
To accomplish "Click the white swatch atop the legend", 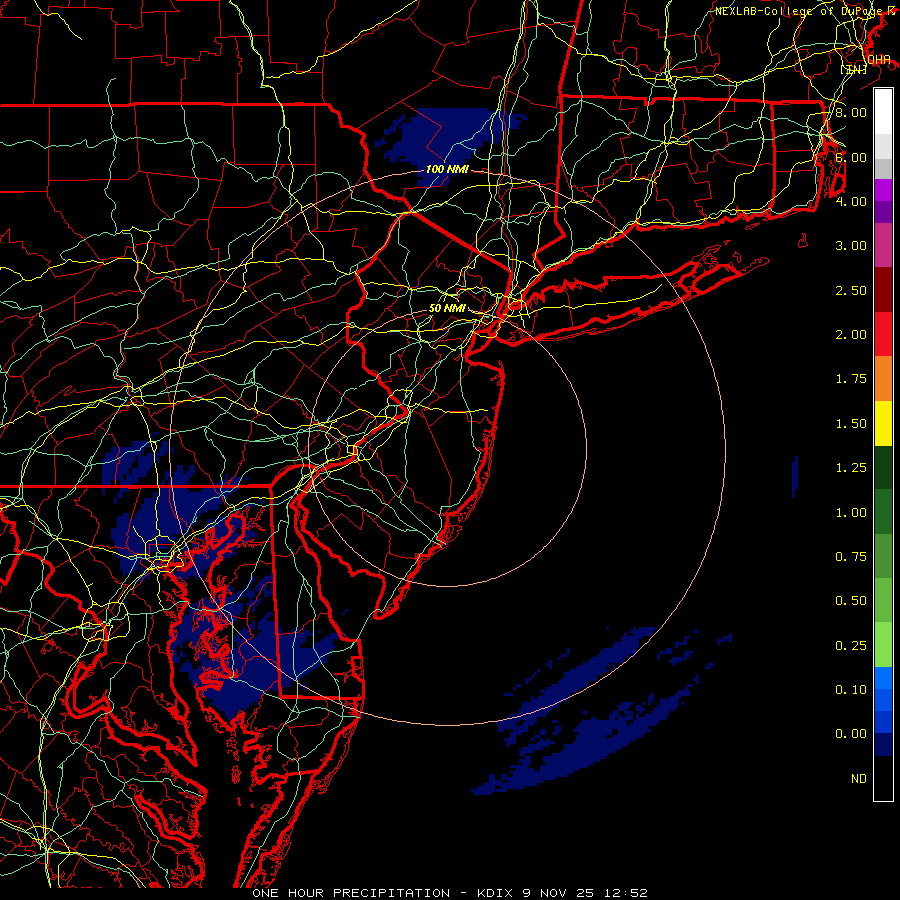I will tap(883, 112).
